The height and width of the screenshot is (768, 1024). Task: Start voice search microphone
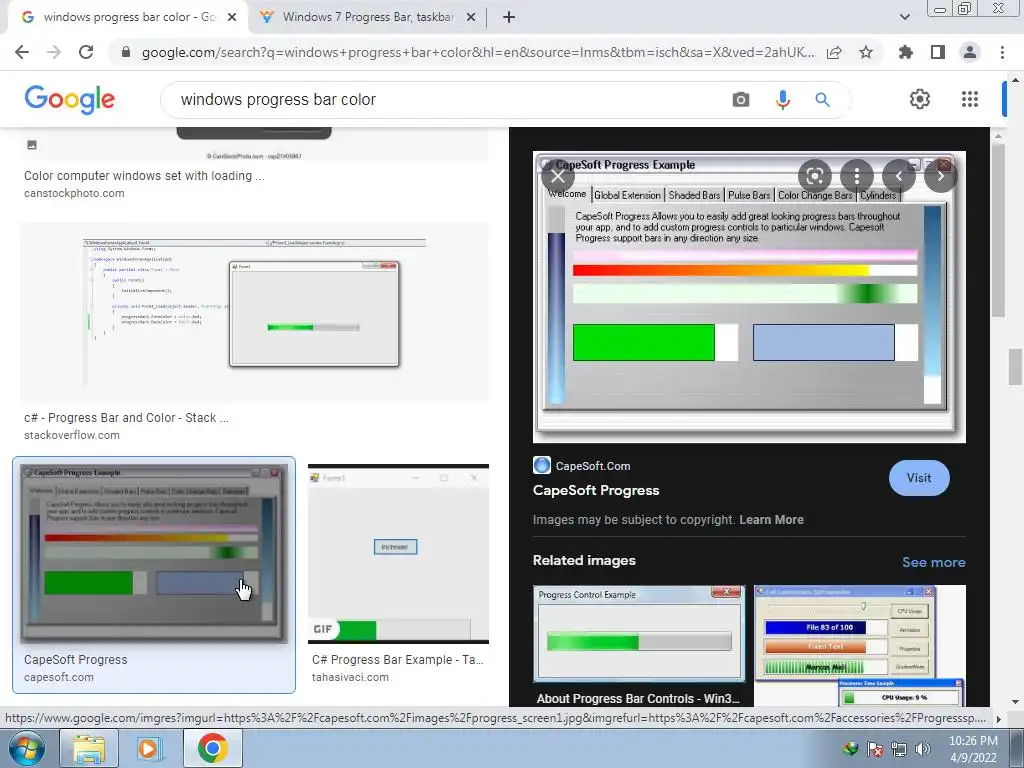point(782,99)
